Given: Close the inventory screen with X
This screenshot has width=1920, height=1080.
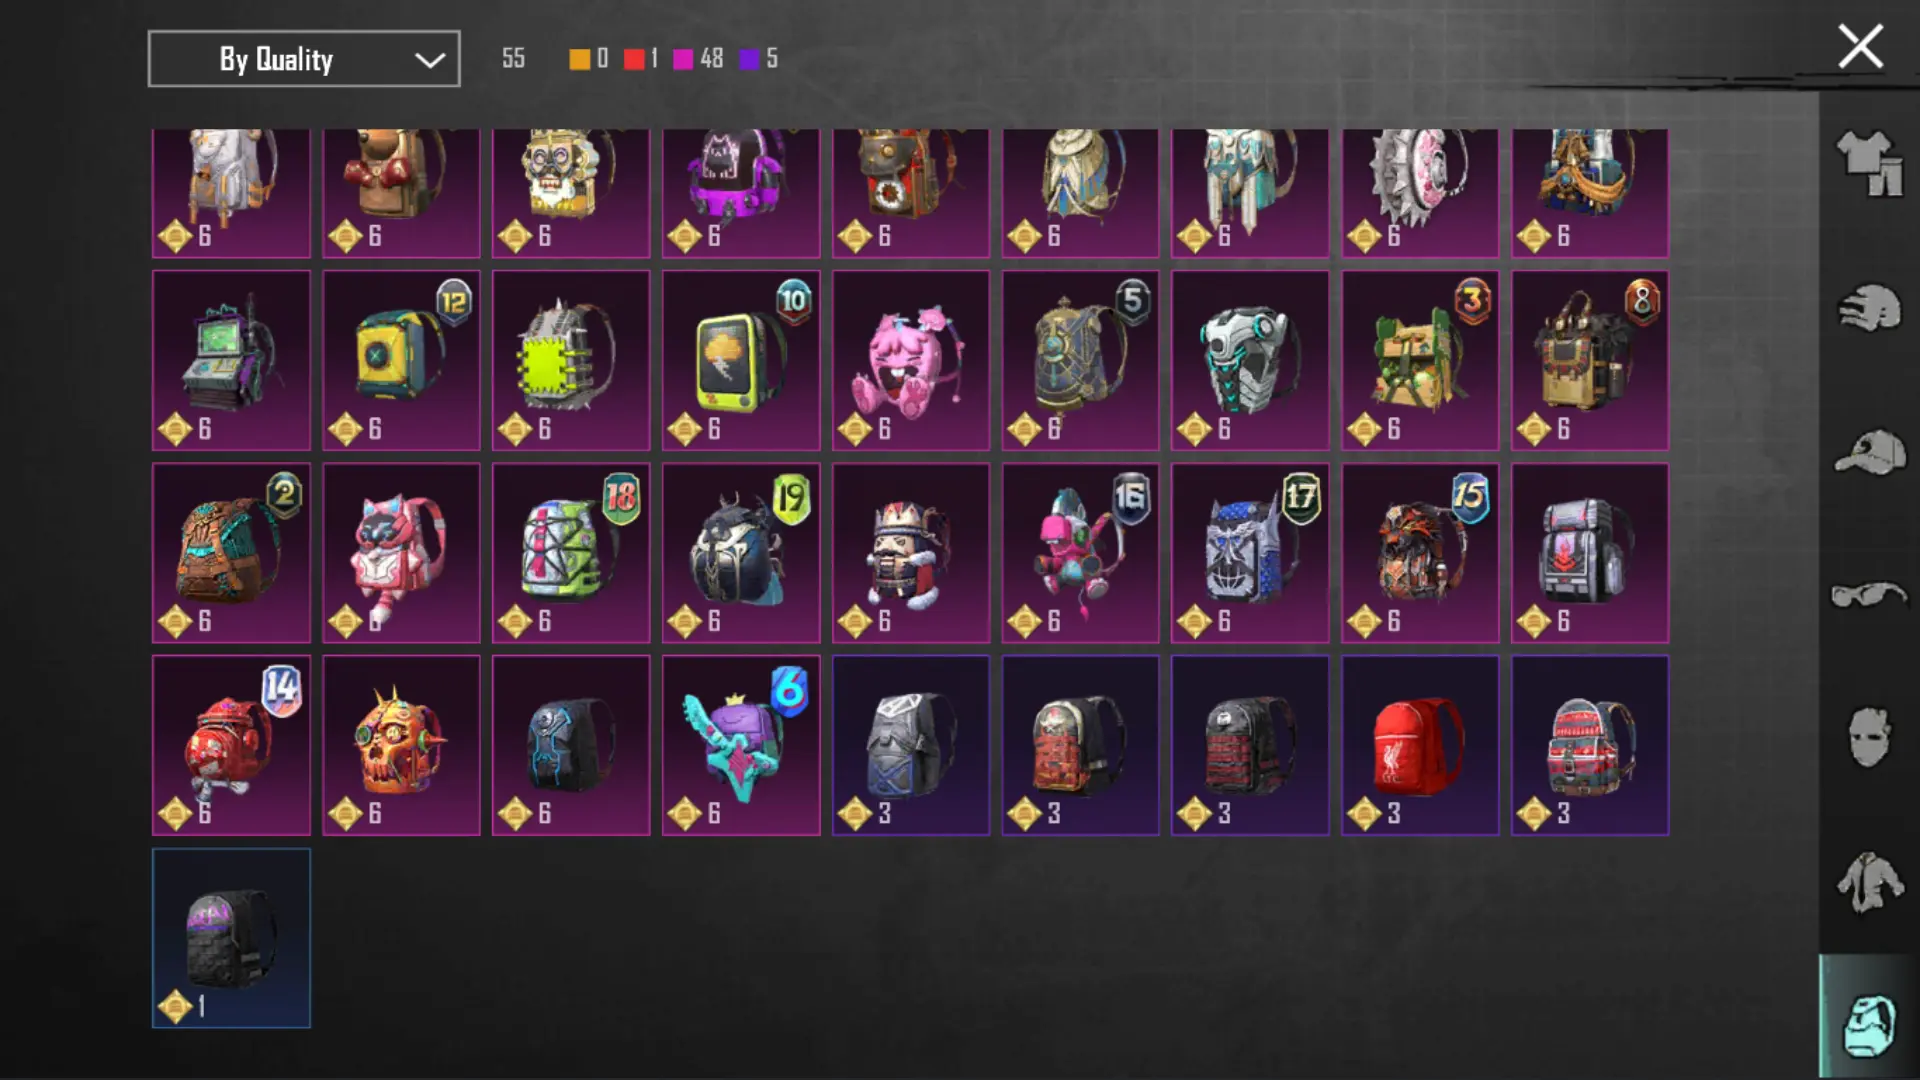Looking at the screenshot, I should tap(1860, 47).
